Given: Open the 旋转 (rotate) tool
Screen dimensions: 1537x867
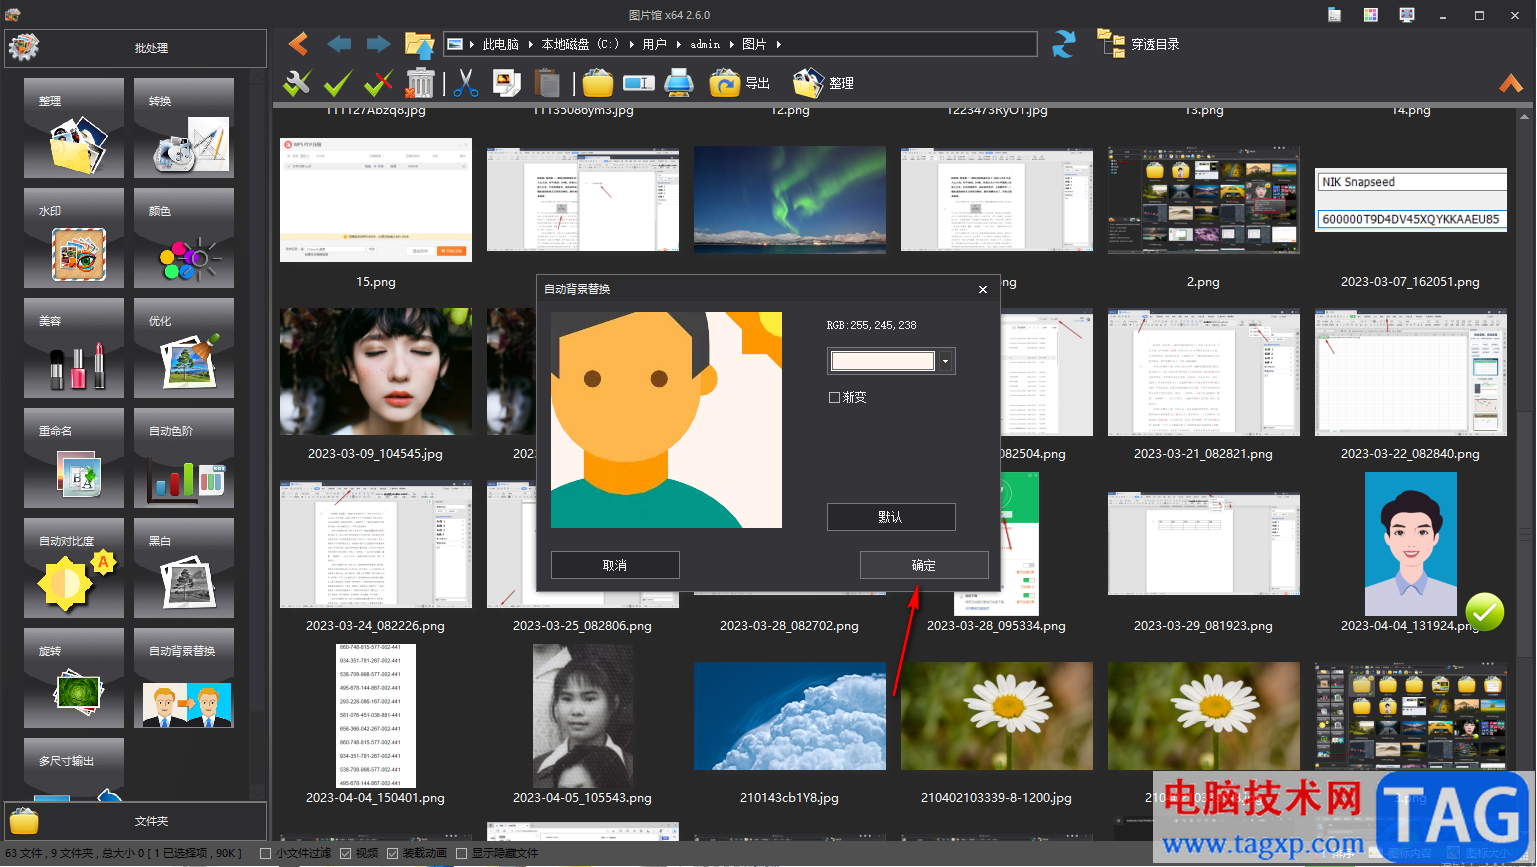Looking at the screenshot, I should (74, 678).
